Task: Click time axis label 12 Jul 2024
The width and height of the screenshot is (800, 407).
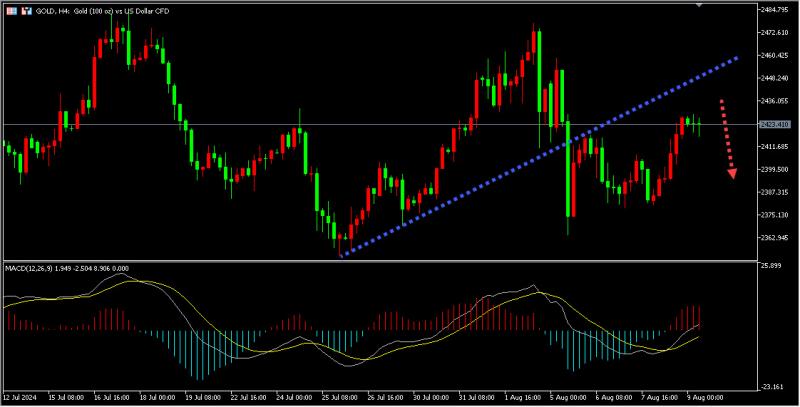Action: point(19,397)
